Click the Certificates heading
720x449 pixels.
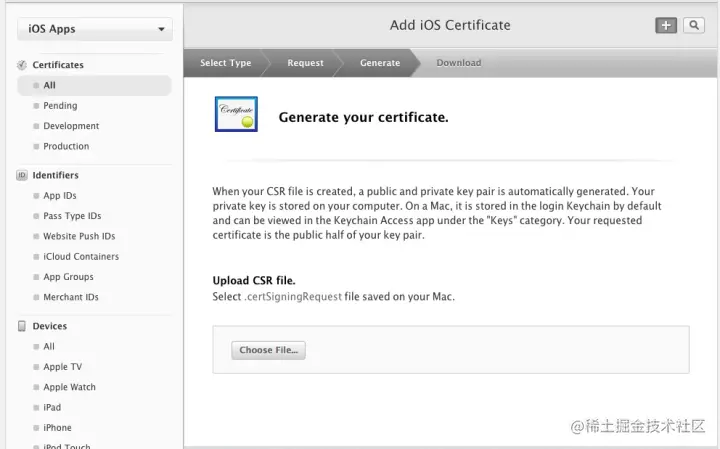pyautogui.click(x=58, y=65)
